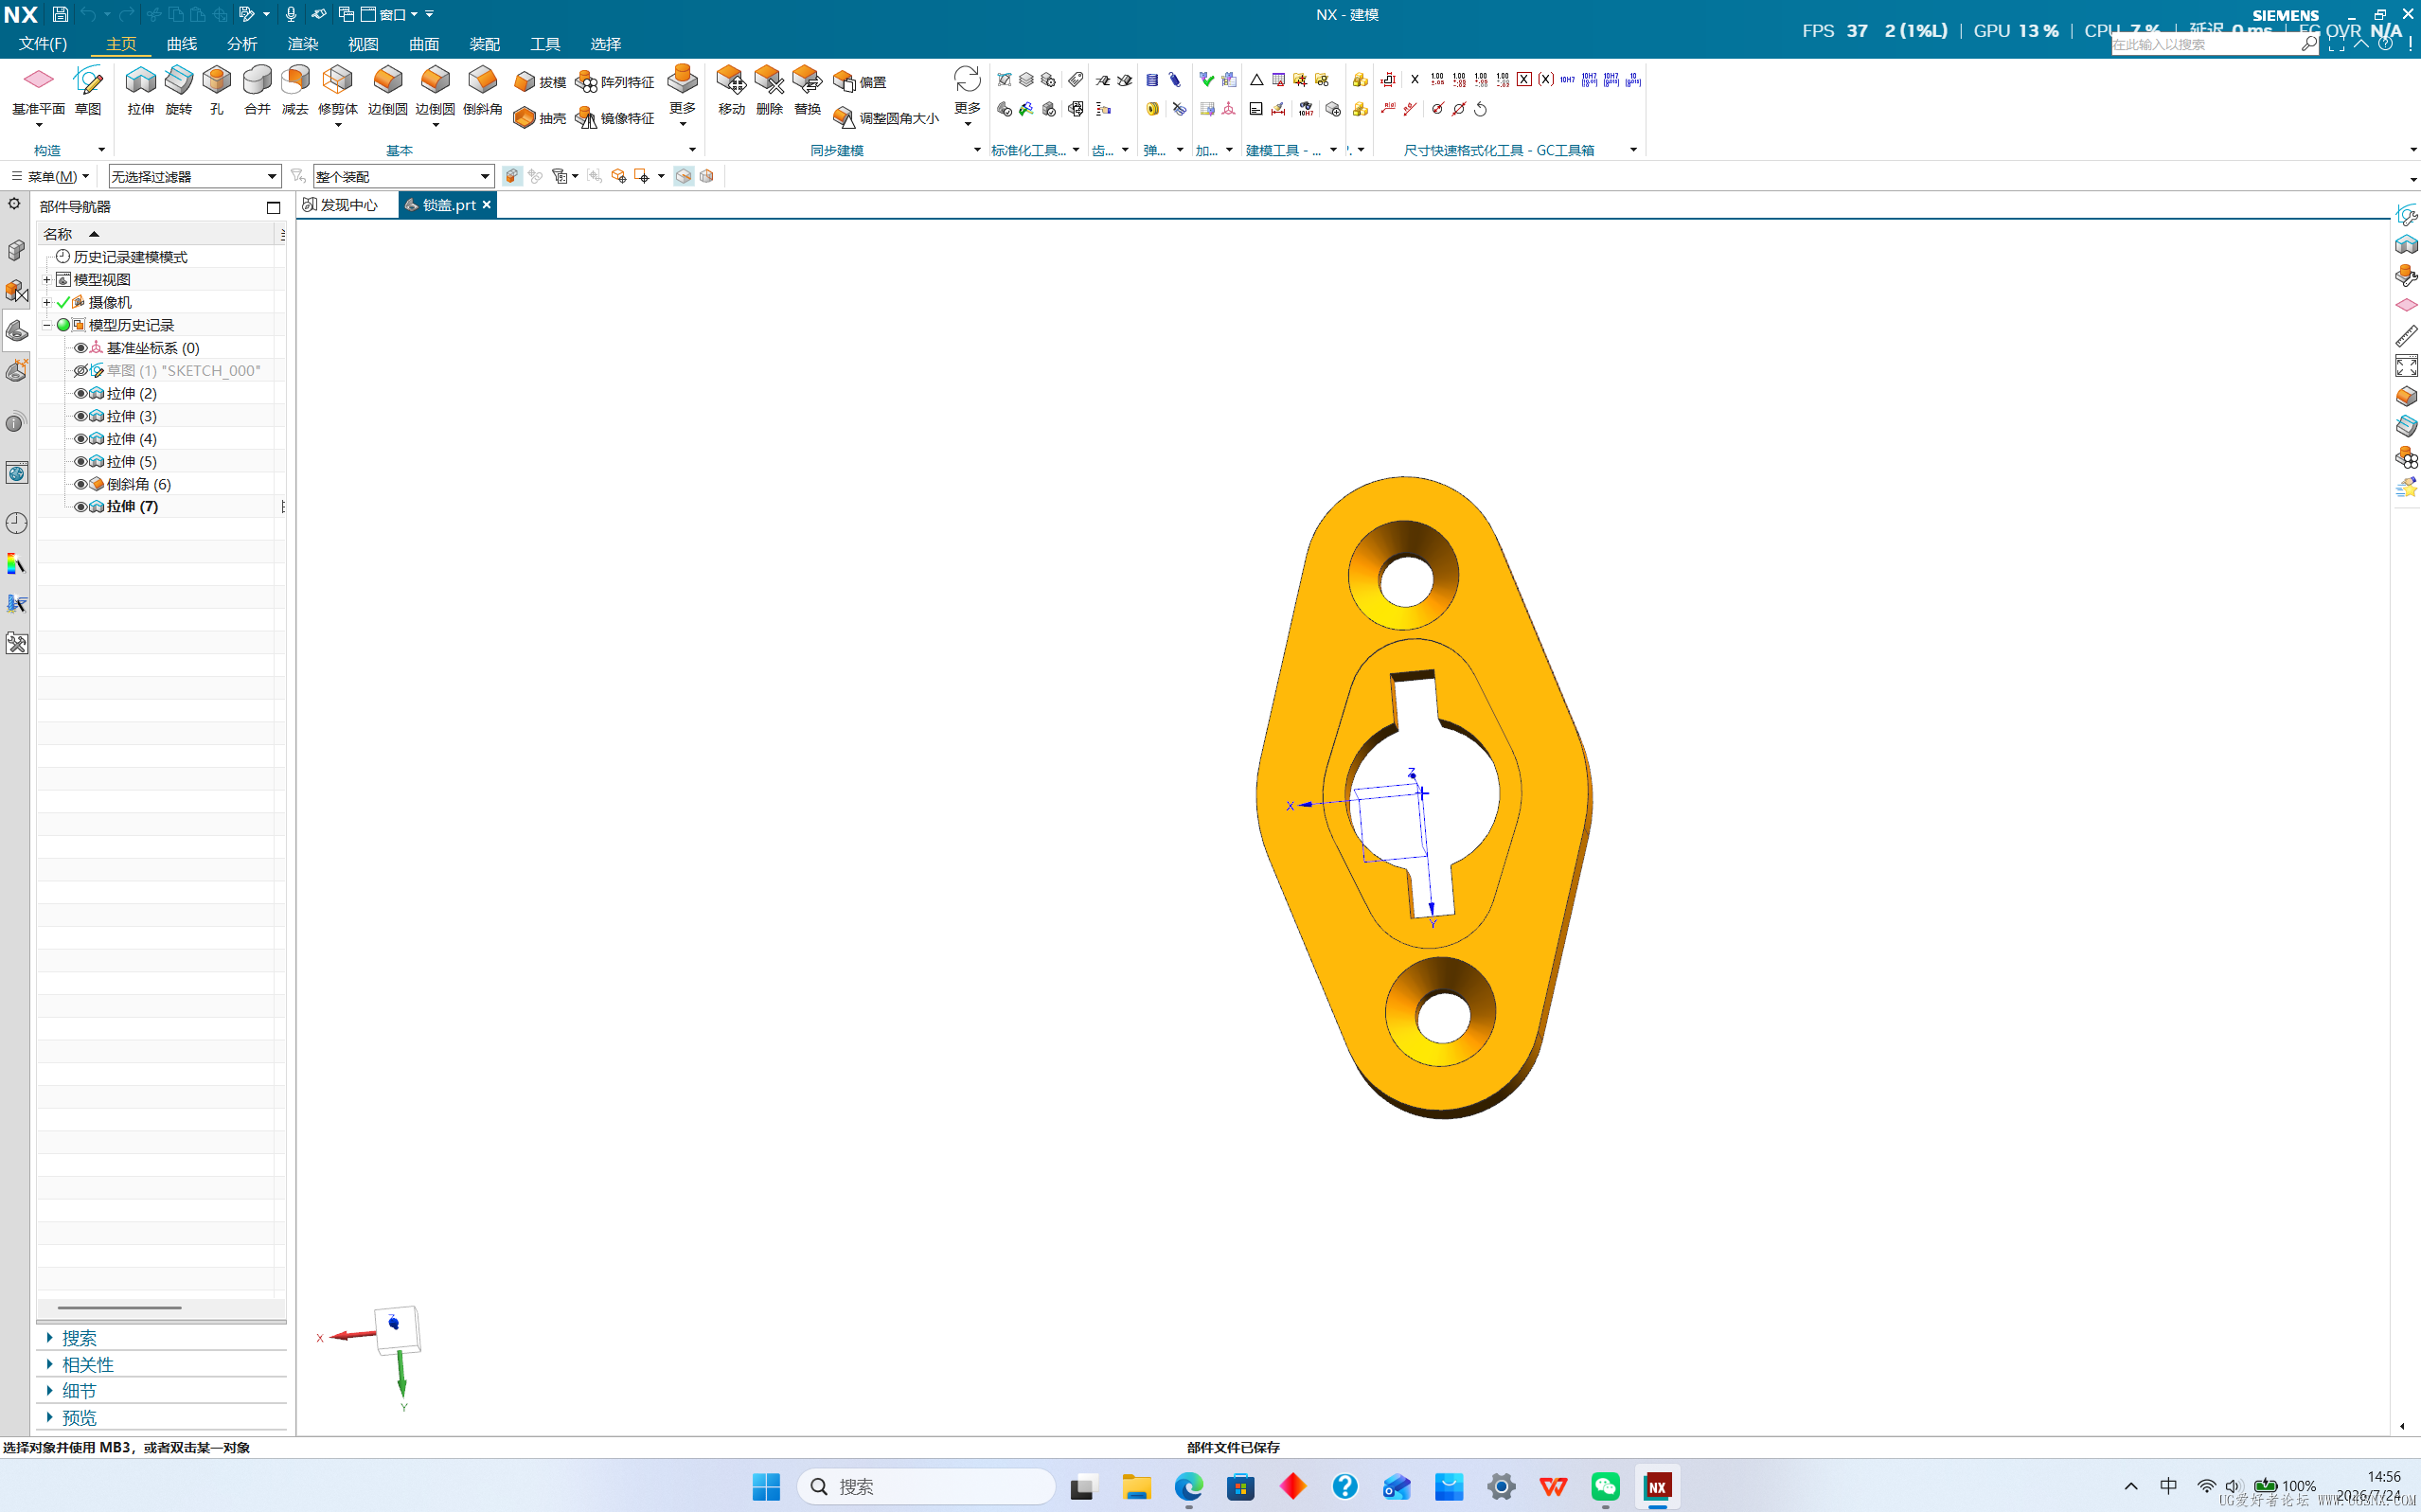Switch to the 渲染 ribbon tab
The image size is (2421, 1512).
point(303,44)
